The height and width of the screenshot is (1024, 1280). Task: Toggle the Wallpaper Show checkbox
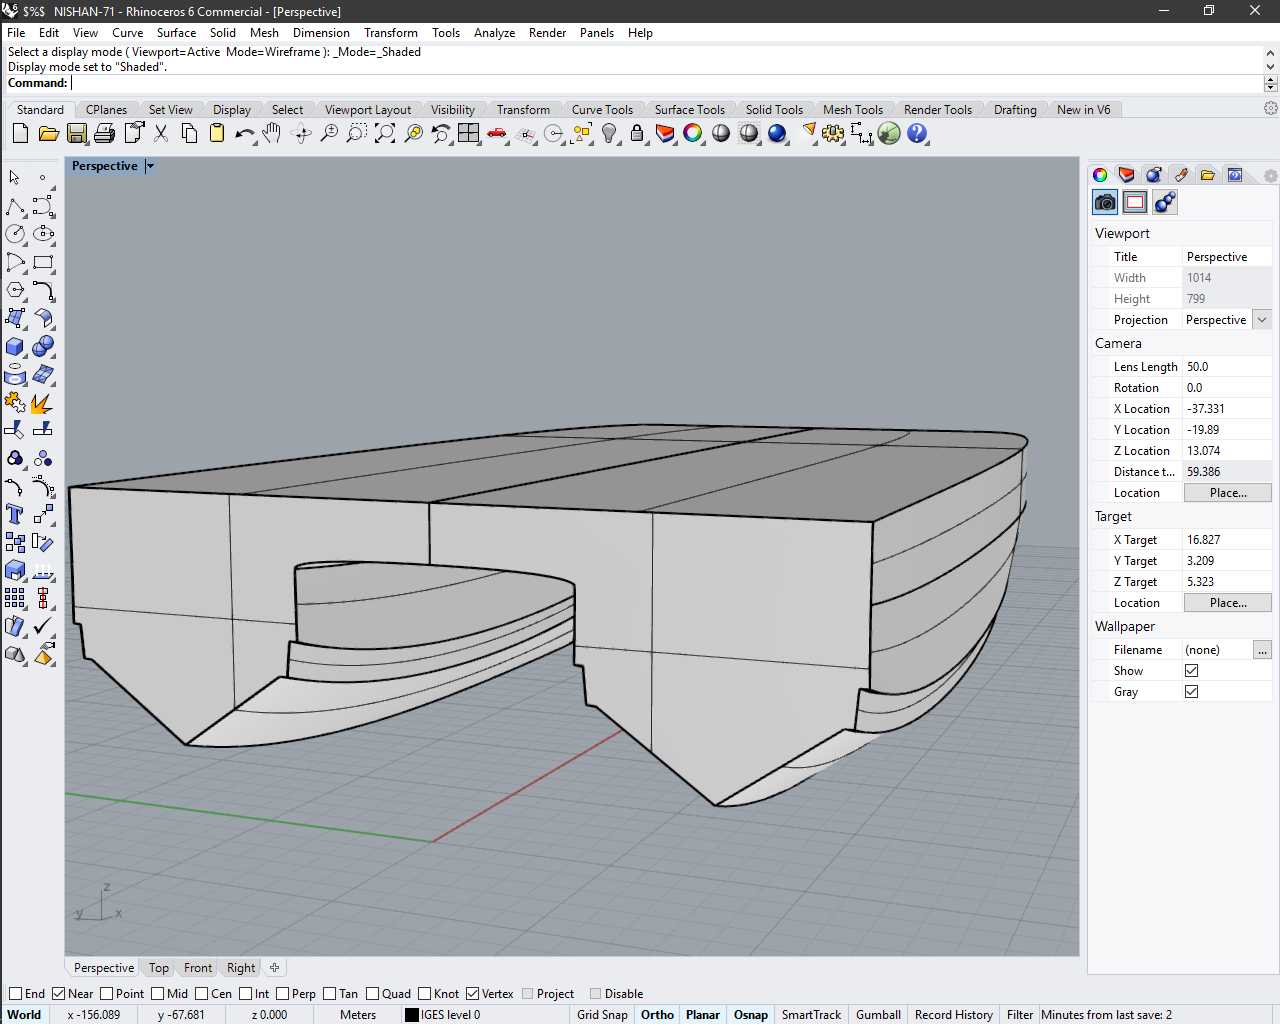tap(1191, 670)
